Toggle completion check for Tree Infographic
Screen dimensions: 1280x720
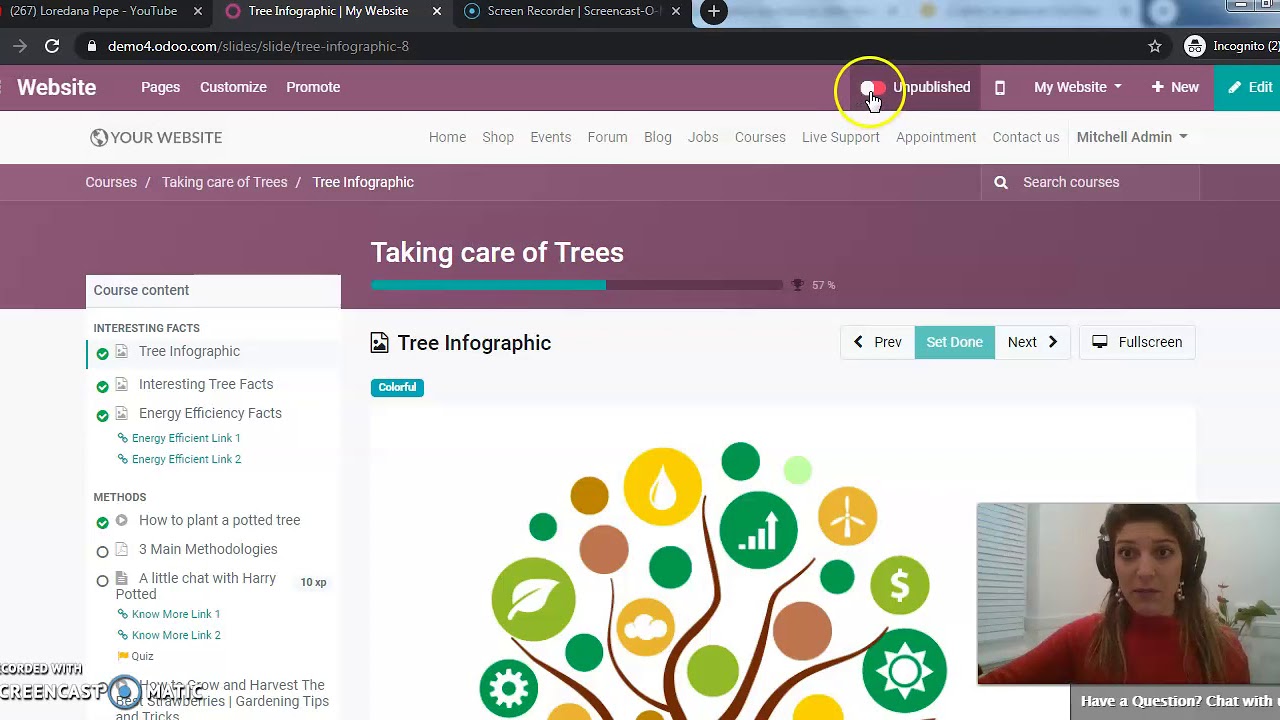[x=102, y=353]
